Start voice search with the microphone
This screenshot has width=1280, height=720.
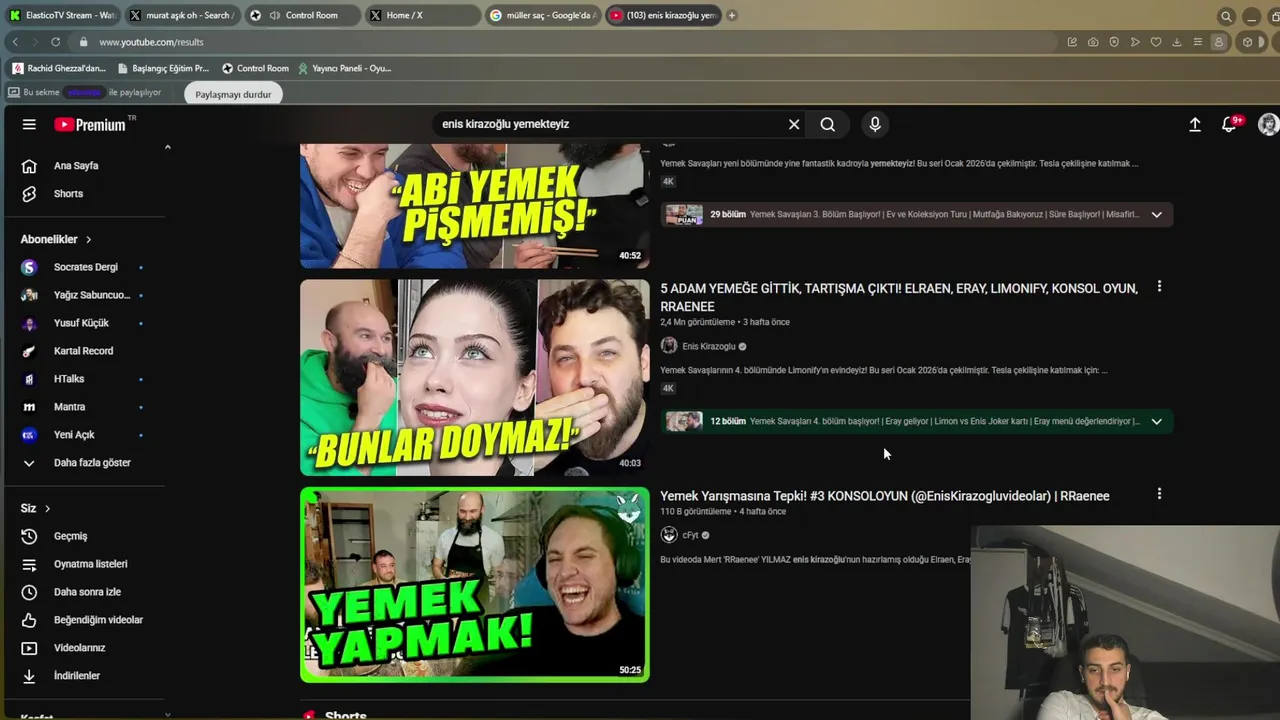click(875, 124)
